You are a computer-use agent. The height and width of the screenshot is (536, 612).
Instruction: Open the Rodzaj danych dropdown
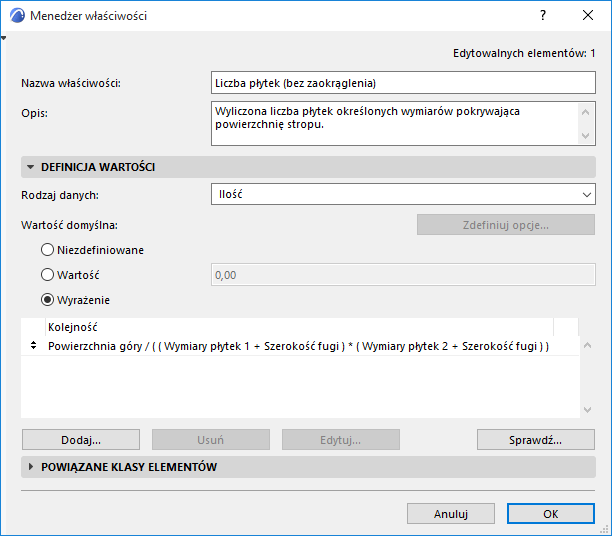coord(403,194)
